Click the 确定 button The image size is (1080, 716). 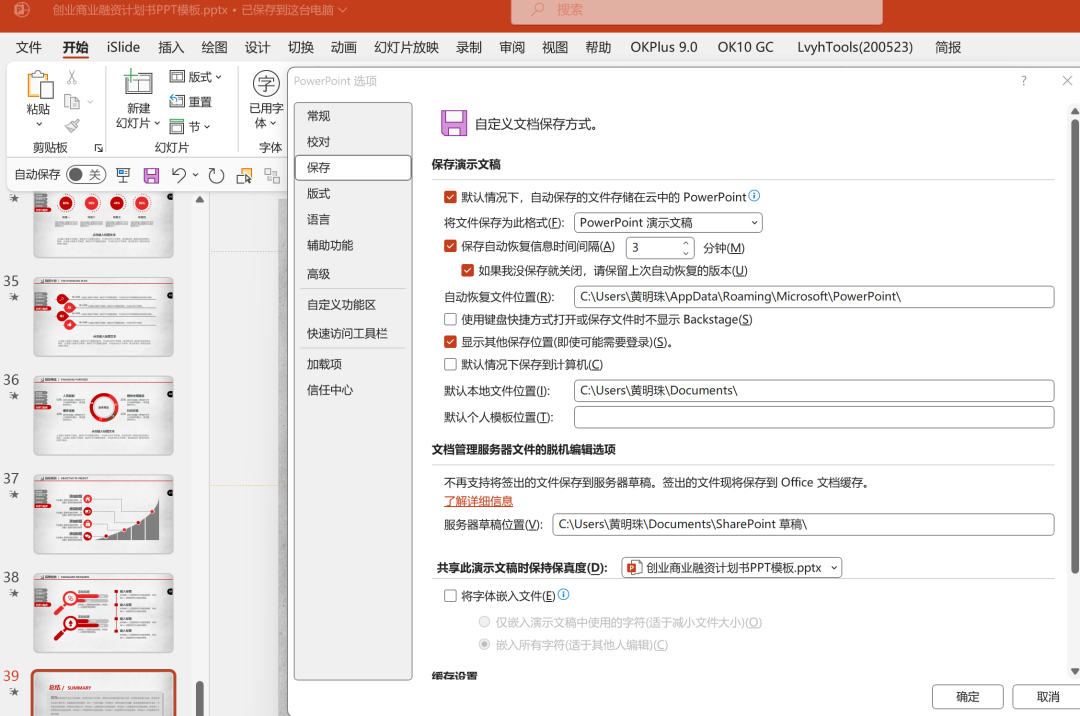click(967, 697)
